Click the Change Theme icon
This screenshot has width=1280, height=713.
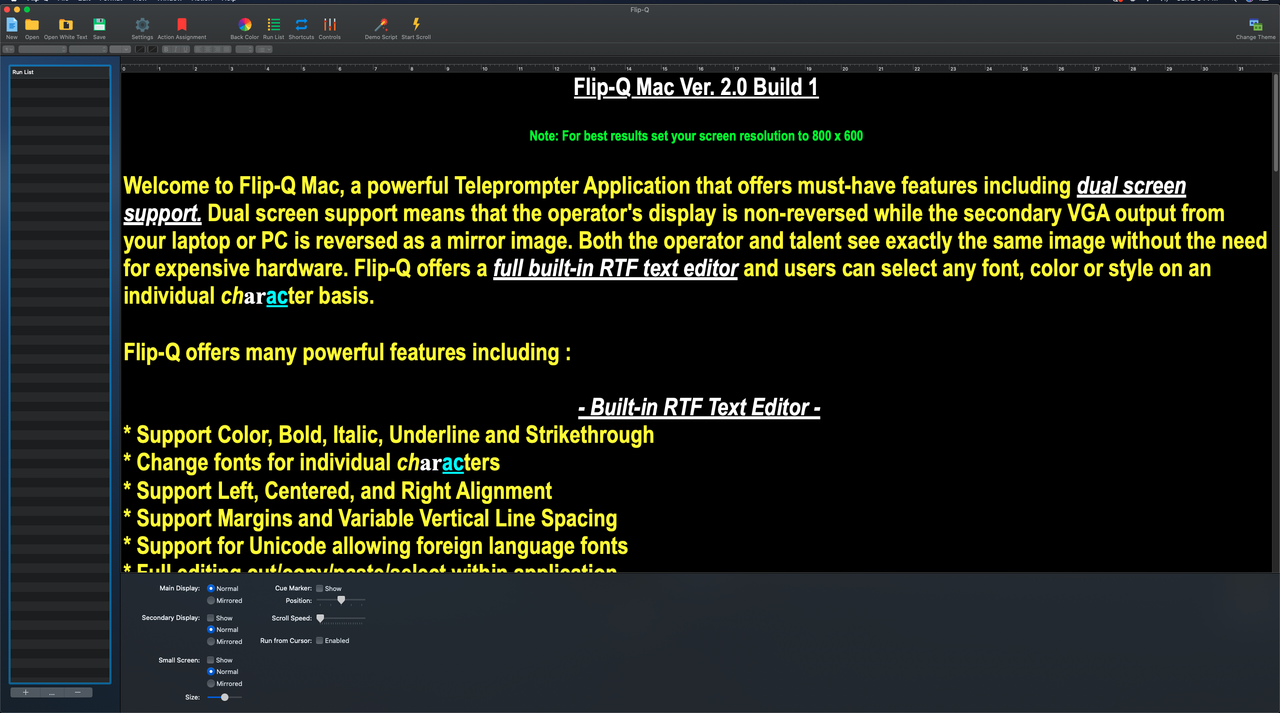click(1255, 25)
